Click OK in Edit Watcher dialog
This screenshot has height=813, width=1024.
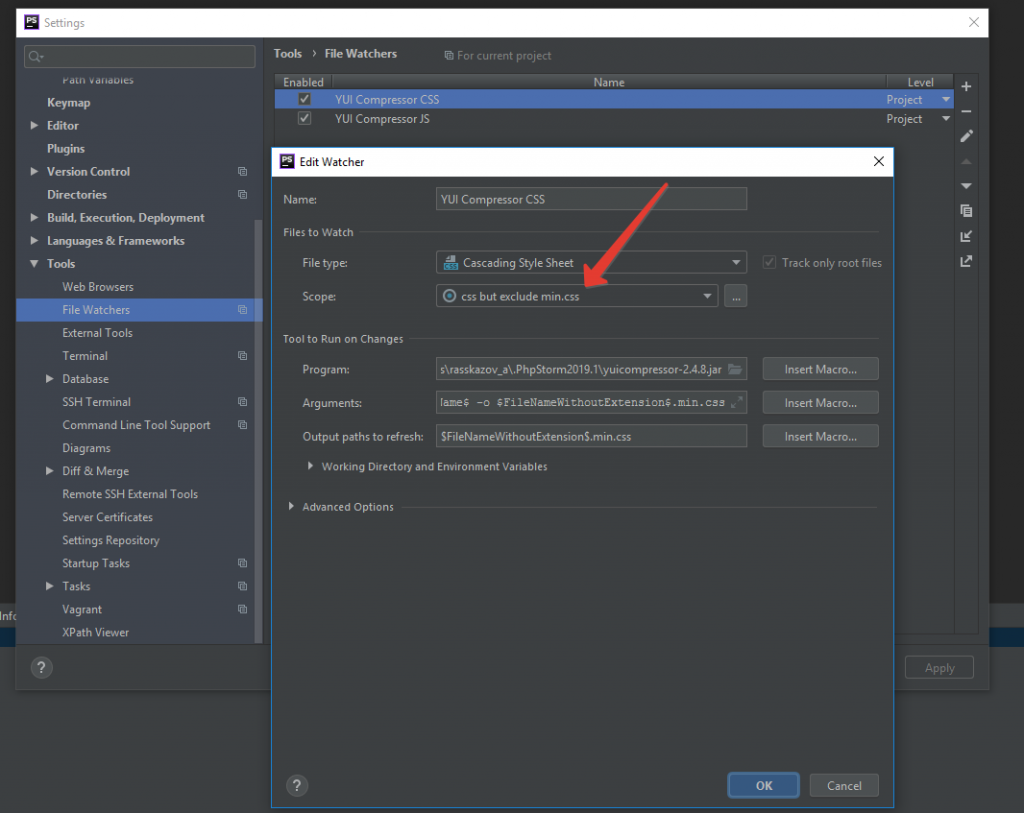763,786
